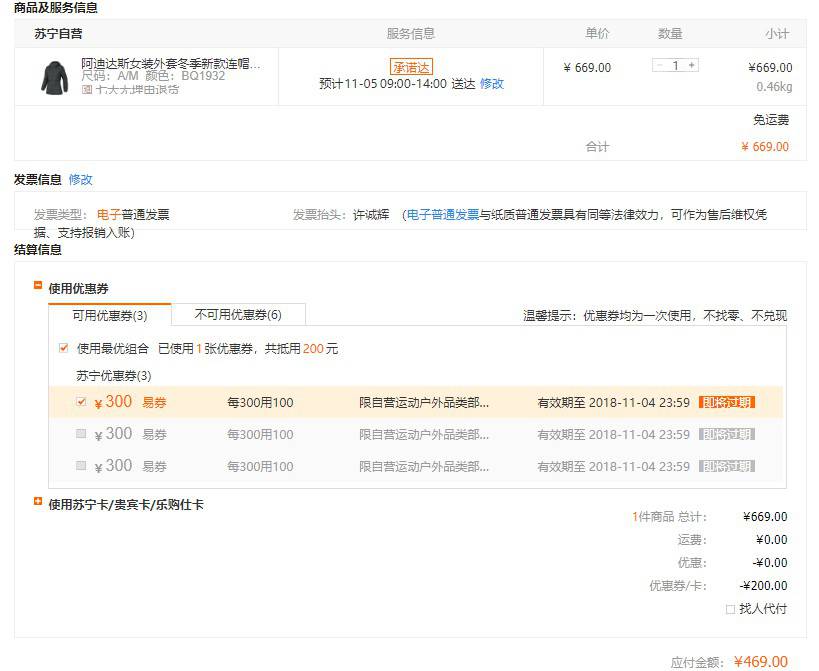Check the third ¥300 易券 coupon
The height and width of the screenshot is (671, 819).
coord(81,465)
